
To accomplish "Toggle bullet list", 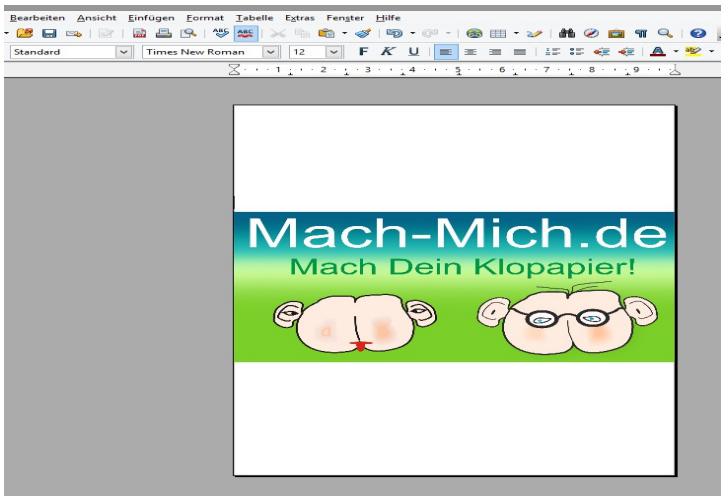I will pyautogui.click(x=576, y=52).
